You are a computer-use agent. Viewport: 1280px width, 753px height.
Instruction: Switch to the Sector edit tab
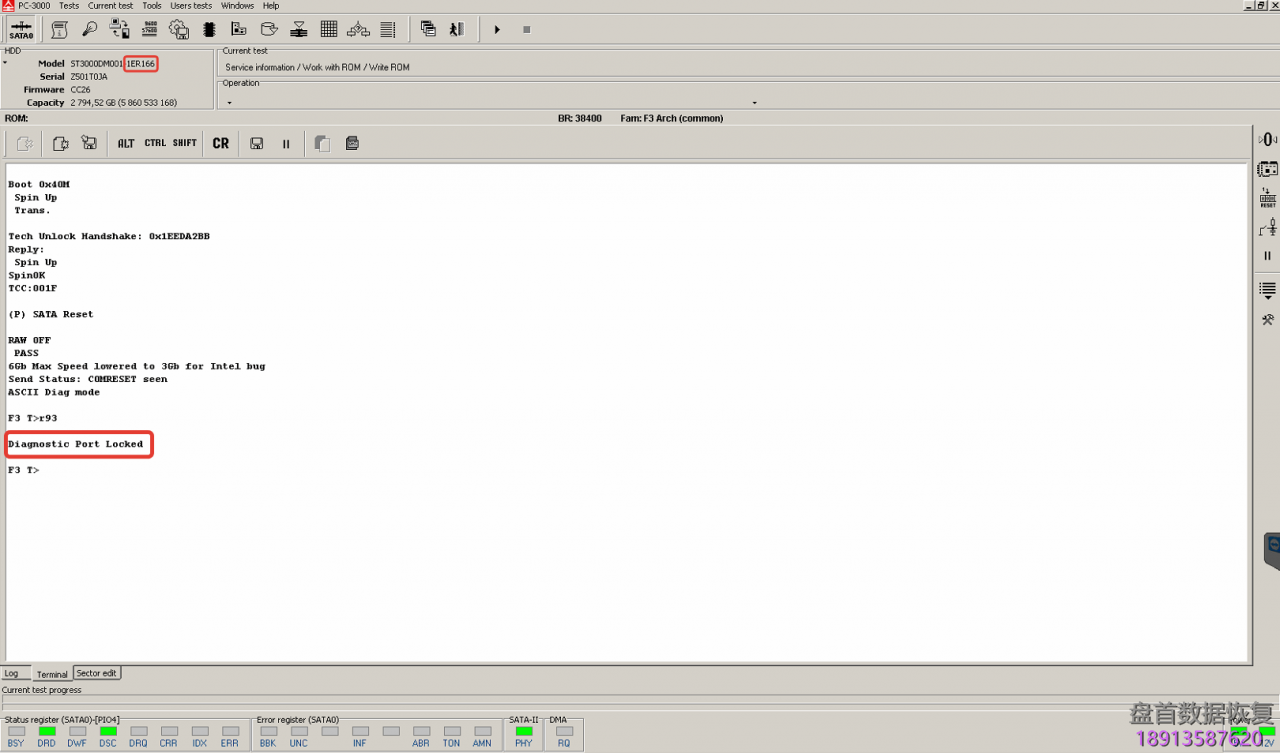tap(97, 674)
